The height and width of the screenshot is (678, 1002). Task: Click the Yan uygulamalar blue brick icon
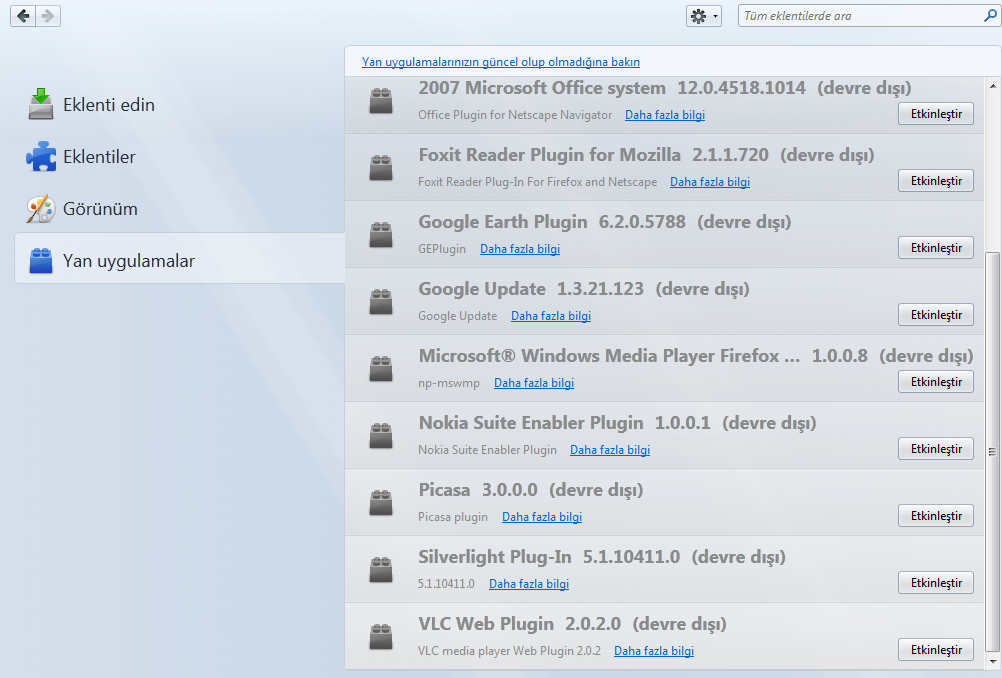(41, 261)
